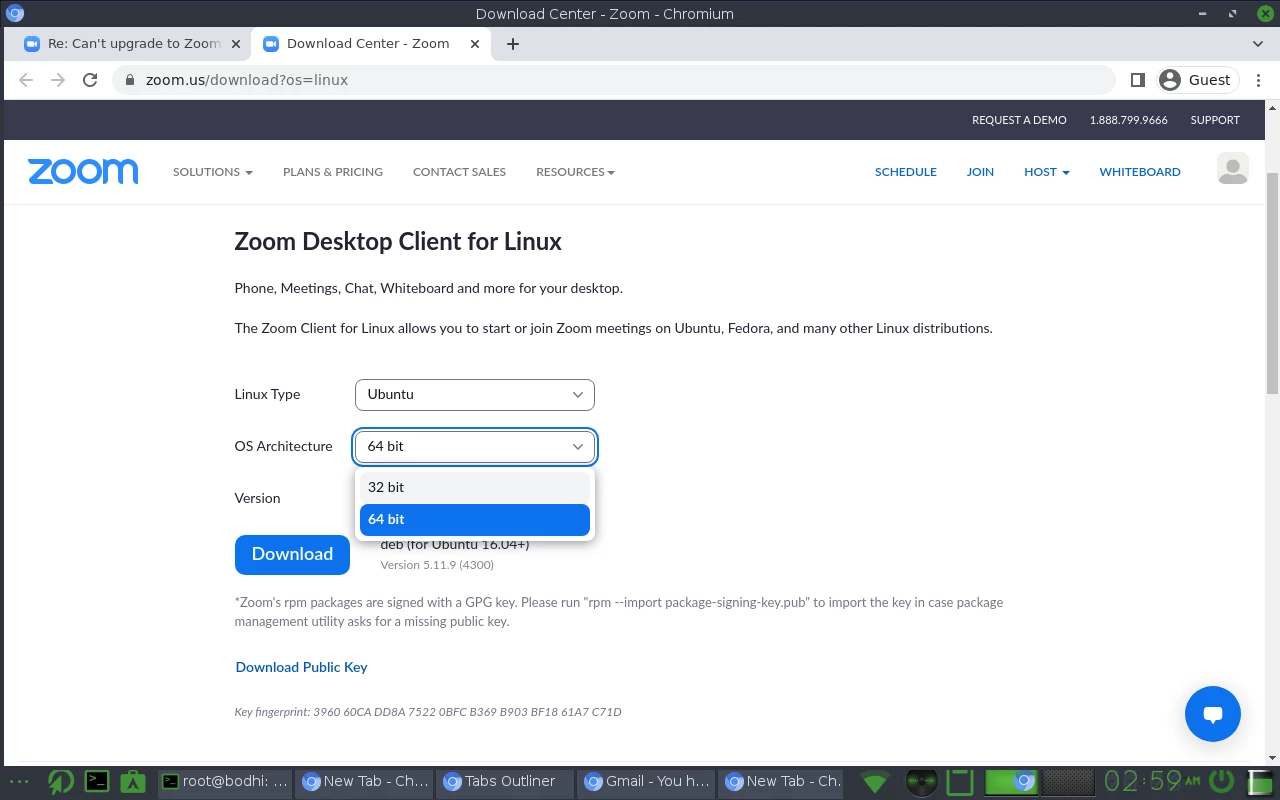1280x800 pixels.
Task: Select the active virtual desktop pager
Action: [1012, 781]
